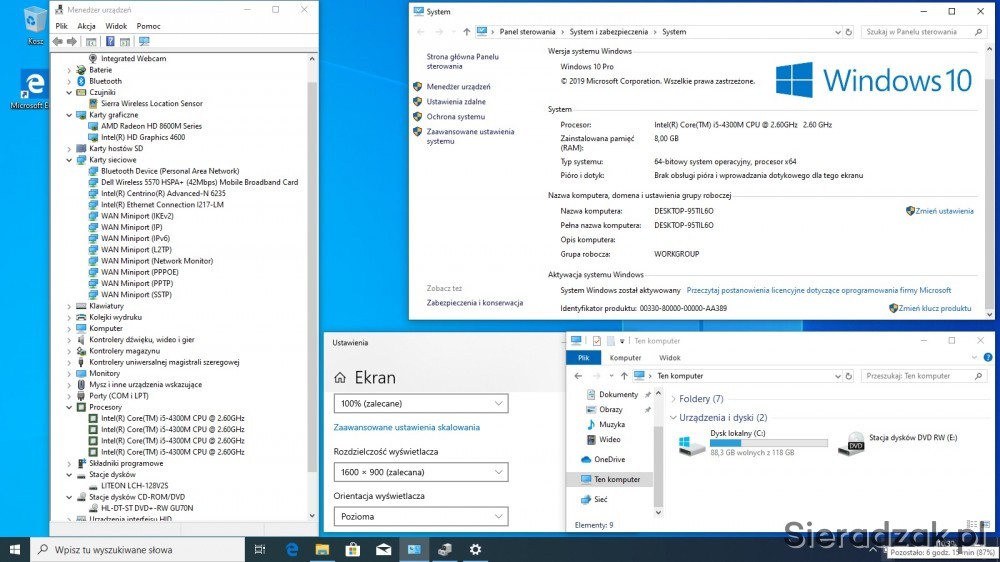Open Settings gear on the taskbar
The height and width of the screenshot is (562, 1000).
coord(475,549)
